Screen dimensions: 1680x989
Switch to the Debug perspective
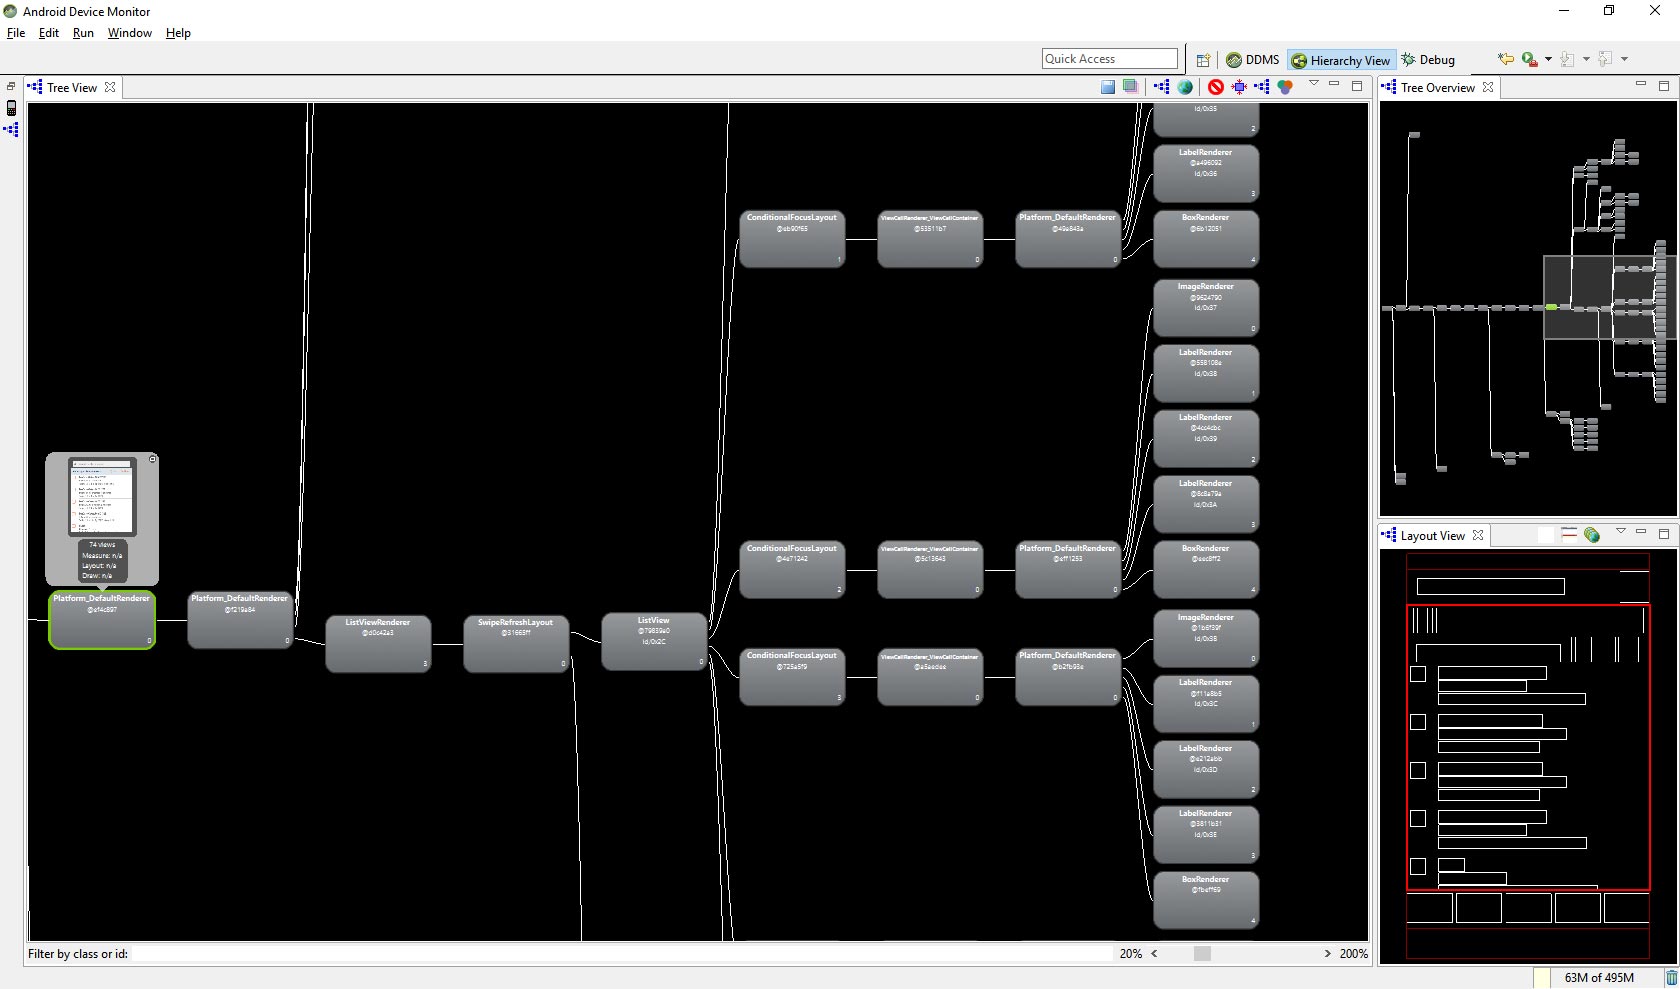click(x=1428, y=60)
